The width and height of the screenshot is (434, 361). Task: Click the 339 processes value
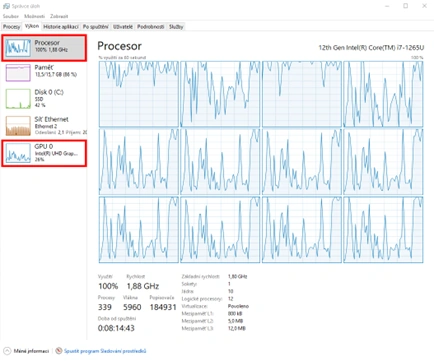pos(105,307)
